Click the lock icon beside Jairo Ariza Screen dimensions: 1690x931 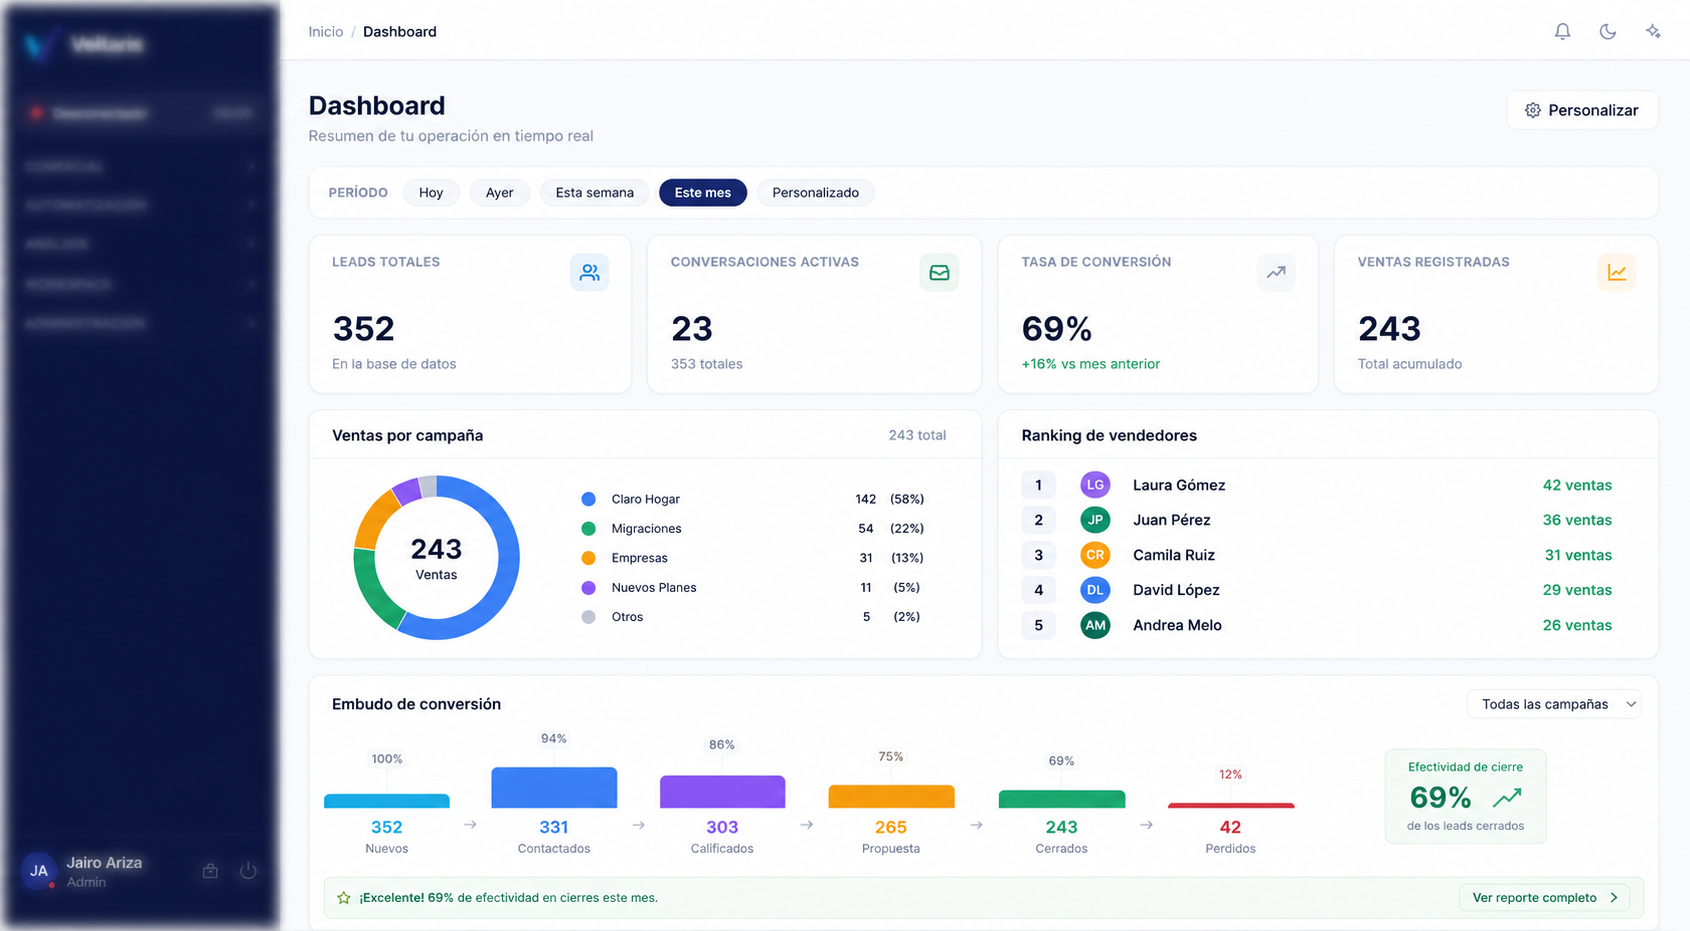click(210, 871)
